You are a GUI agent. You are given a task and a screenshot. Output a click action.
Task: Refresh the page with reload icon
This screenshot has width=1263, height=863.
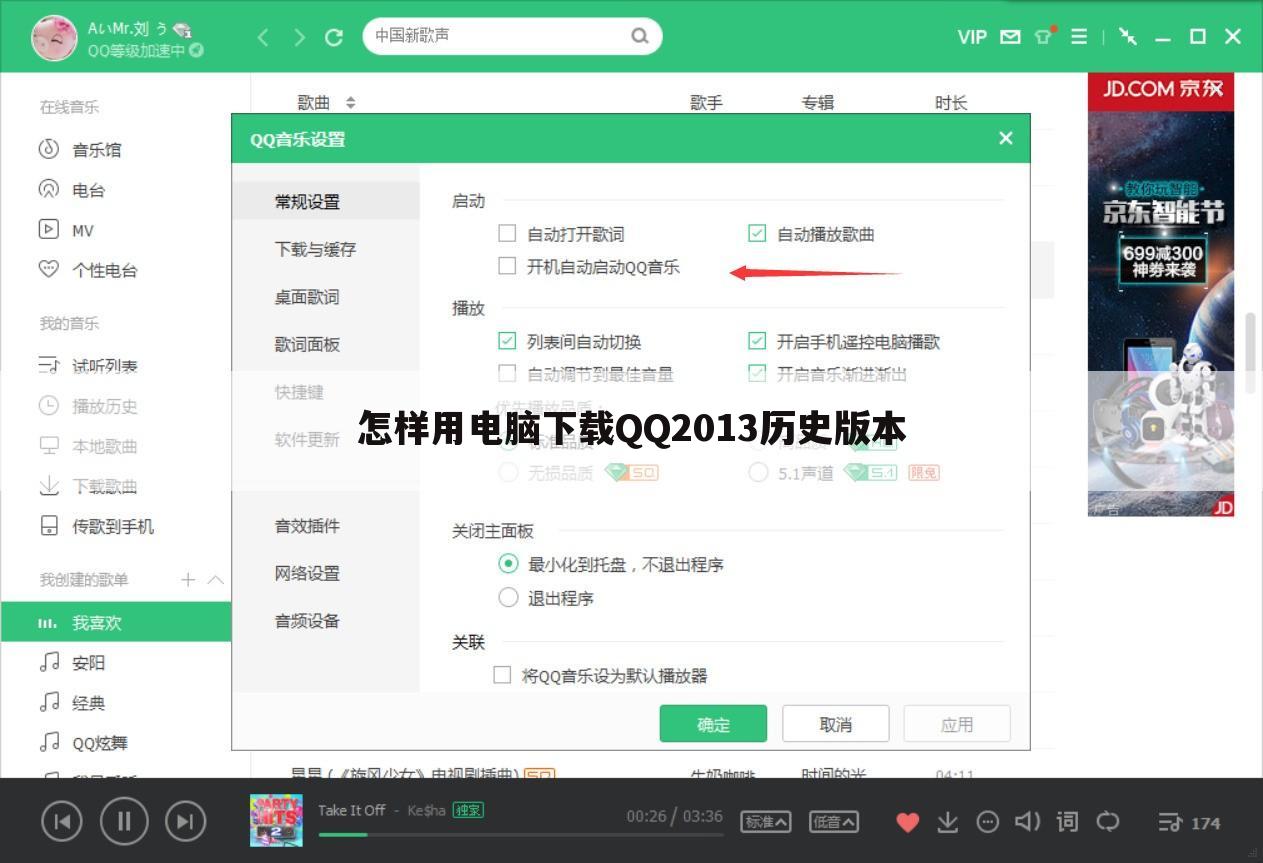coord(334,37)
